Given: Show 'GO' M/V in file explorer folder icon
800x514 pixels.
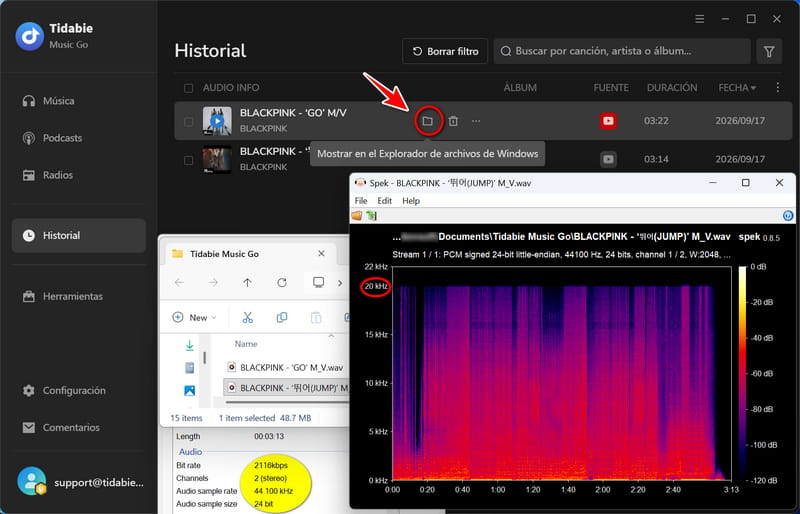Looking at the screenshot, I should (428, 121).
